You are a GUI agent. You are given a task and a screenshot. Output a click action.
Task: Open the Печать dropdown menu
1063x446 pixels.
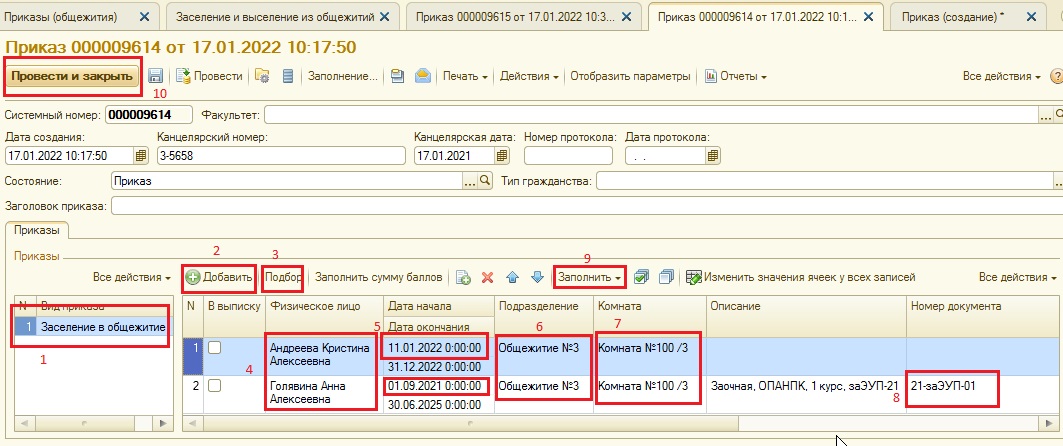pos(464,76)
